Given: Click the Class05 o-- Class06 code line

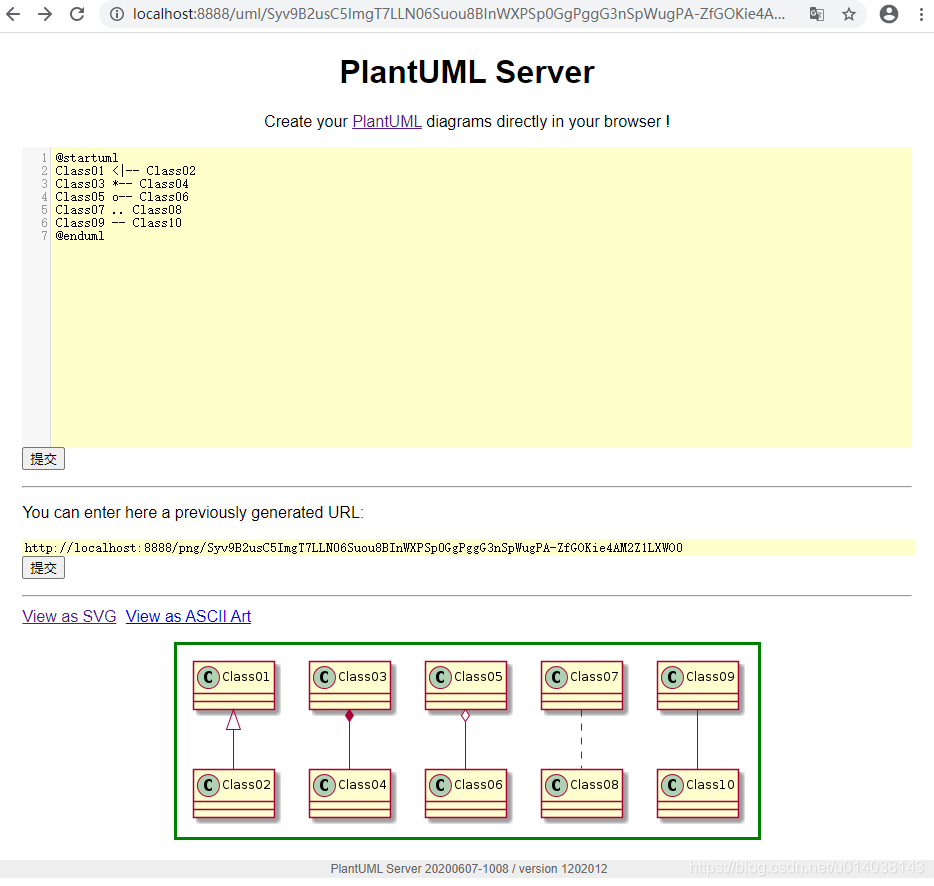Looking at the screenshot, I should point(122,197).
